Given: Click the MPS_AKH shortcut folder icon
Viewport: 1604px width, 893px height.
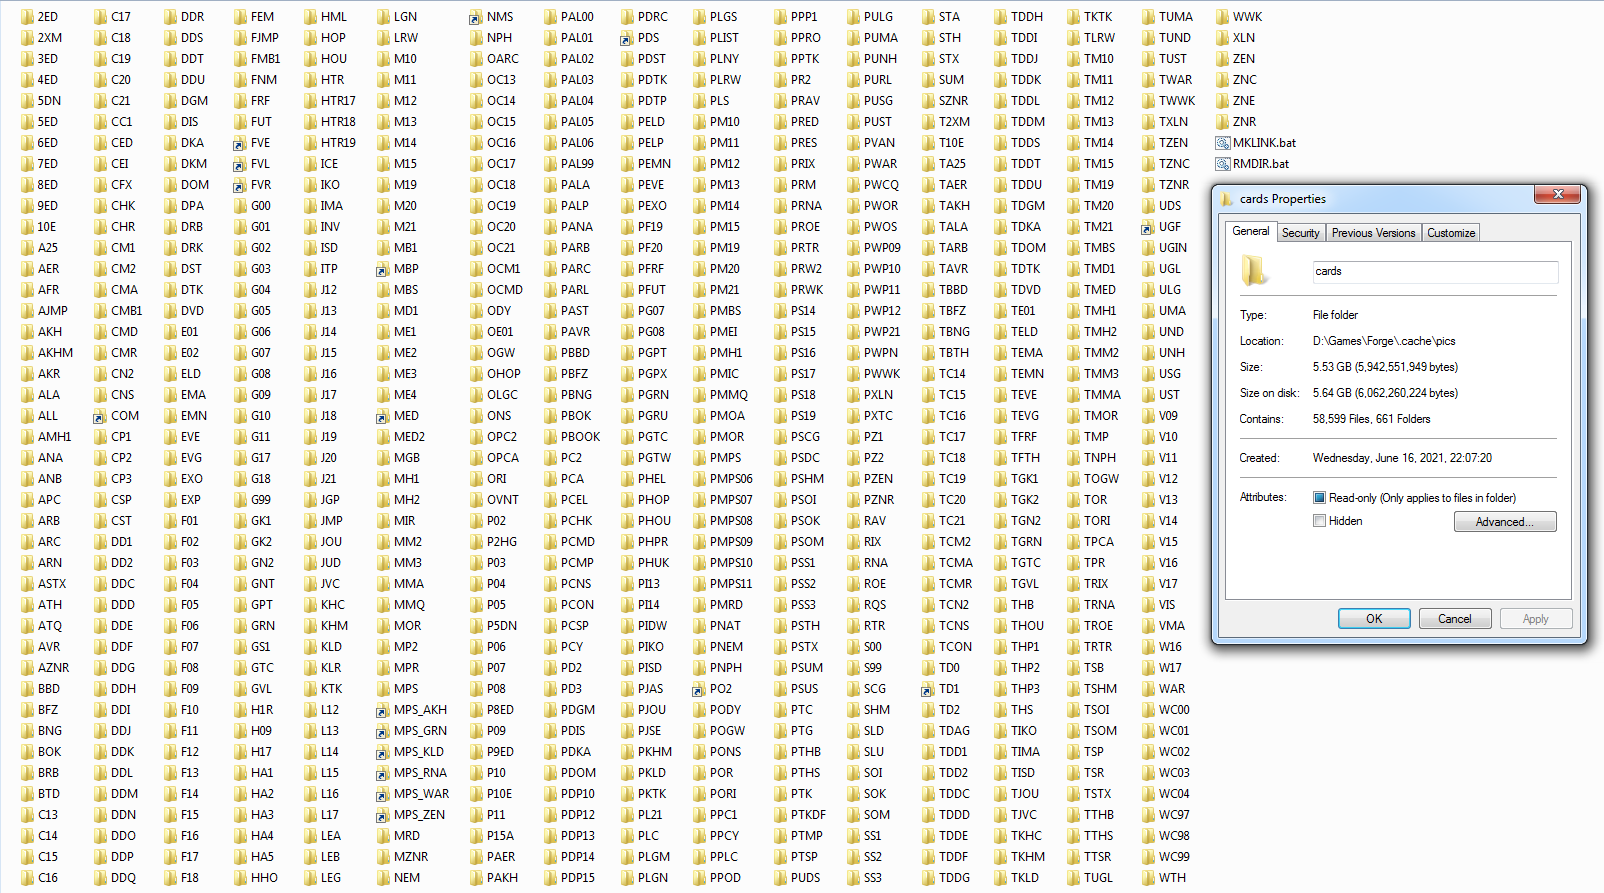Looking at the screenshot, I should (x=382, y=710).
